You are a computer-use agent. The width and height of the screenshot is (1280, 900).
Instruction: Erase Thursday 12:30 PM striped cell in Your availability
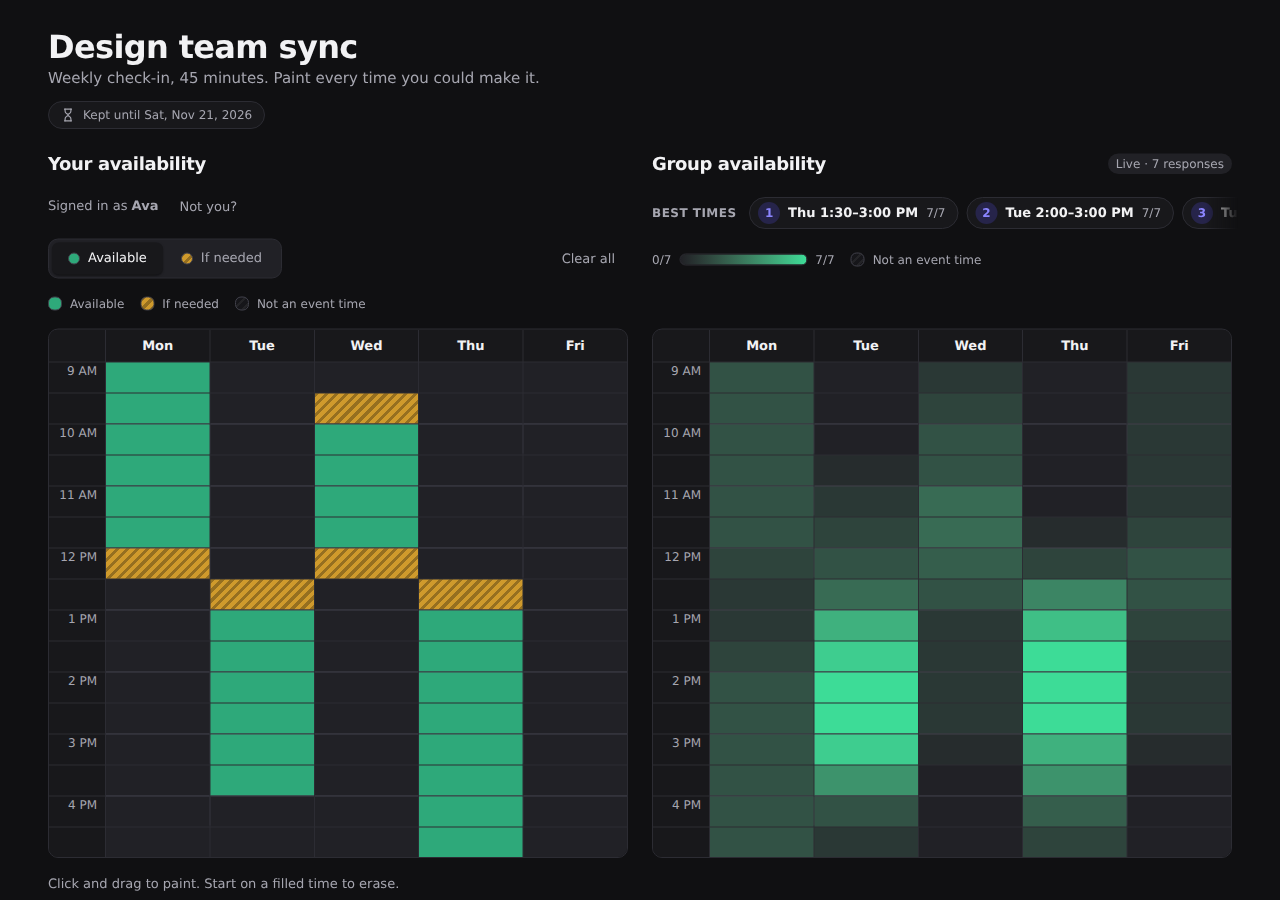click(x=471, y=594)
